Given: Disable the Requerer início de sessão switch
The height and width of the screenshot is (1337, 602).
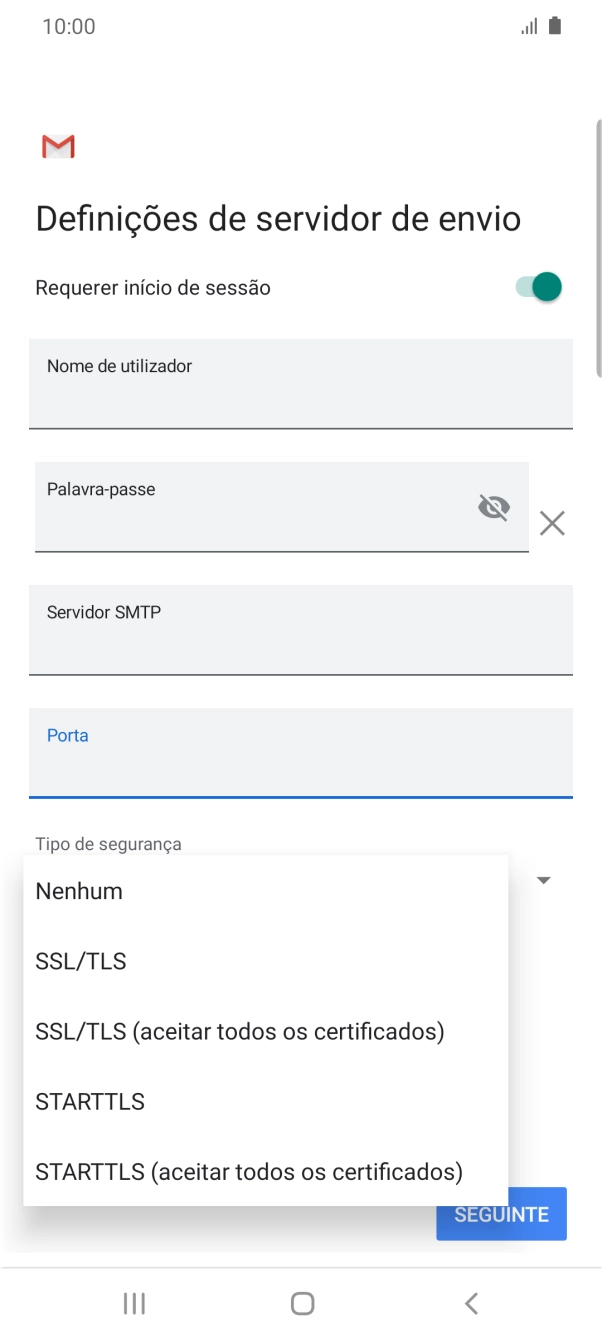Looking at the screenshot, I should point(540,288).
